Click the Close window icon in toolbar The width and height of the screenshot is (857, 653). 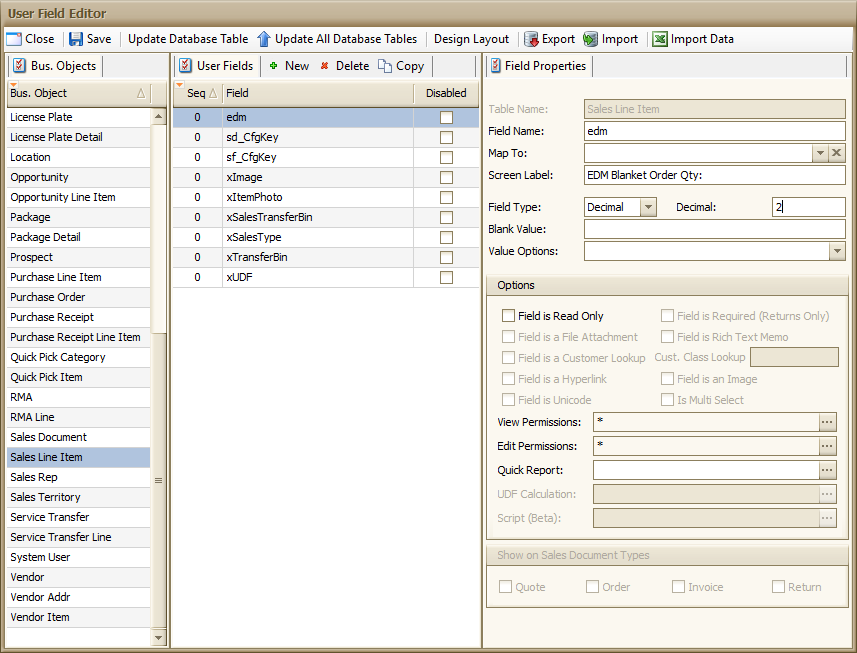pyautogui.click(x=14, y=39)
